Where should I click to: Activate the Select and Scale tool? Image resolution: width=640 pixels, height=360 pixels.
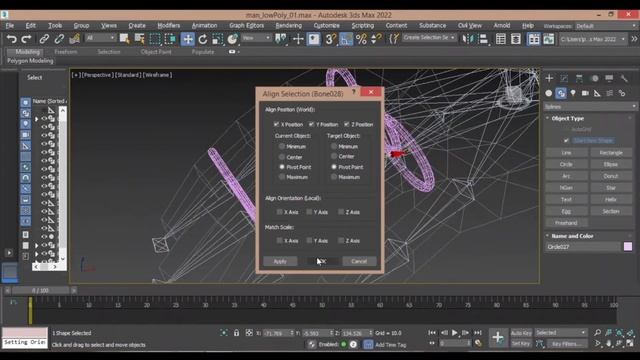click(218, 39)
